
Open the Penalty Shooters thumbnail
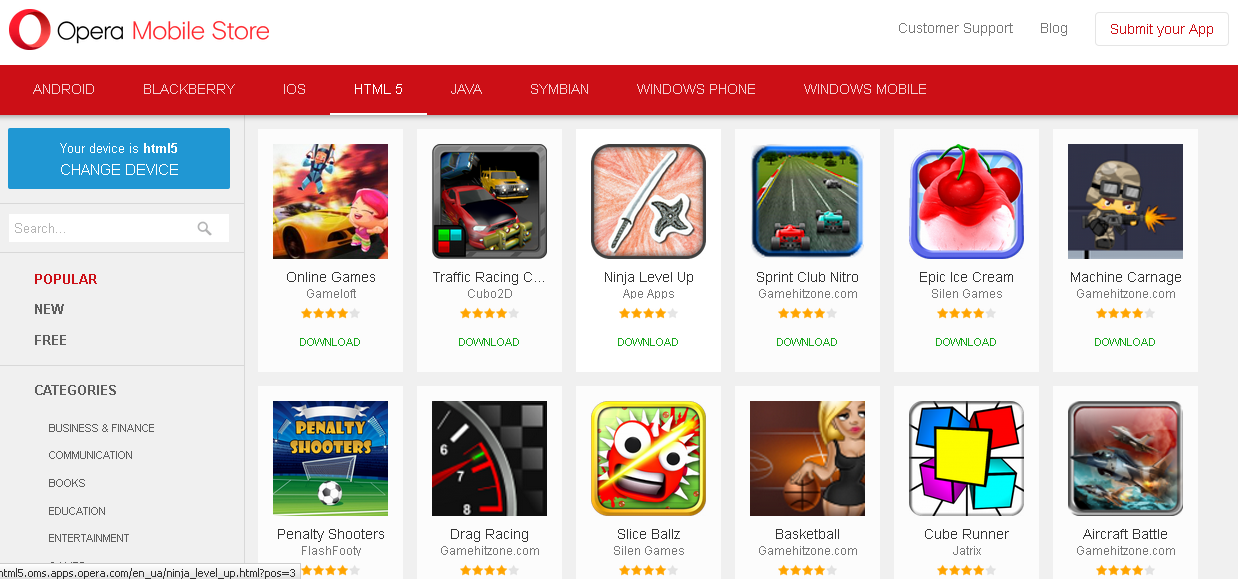[x=330, y=458]
